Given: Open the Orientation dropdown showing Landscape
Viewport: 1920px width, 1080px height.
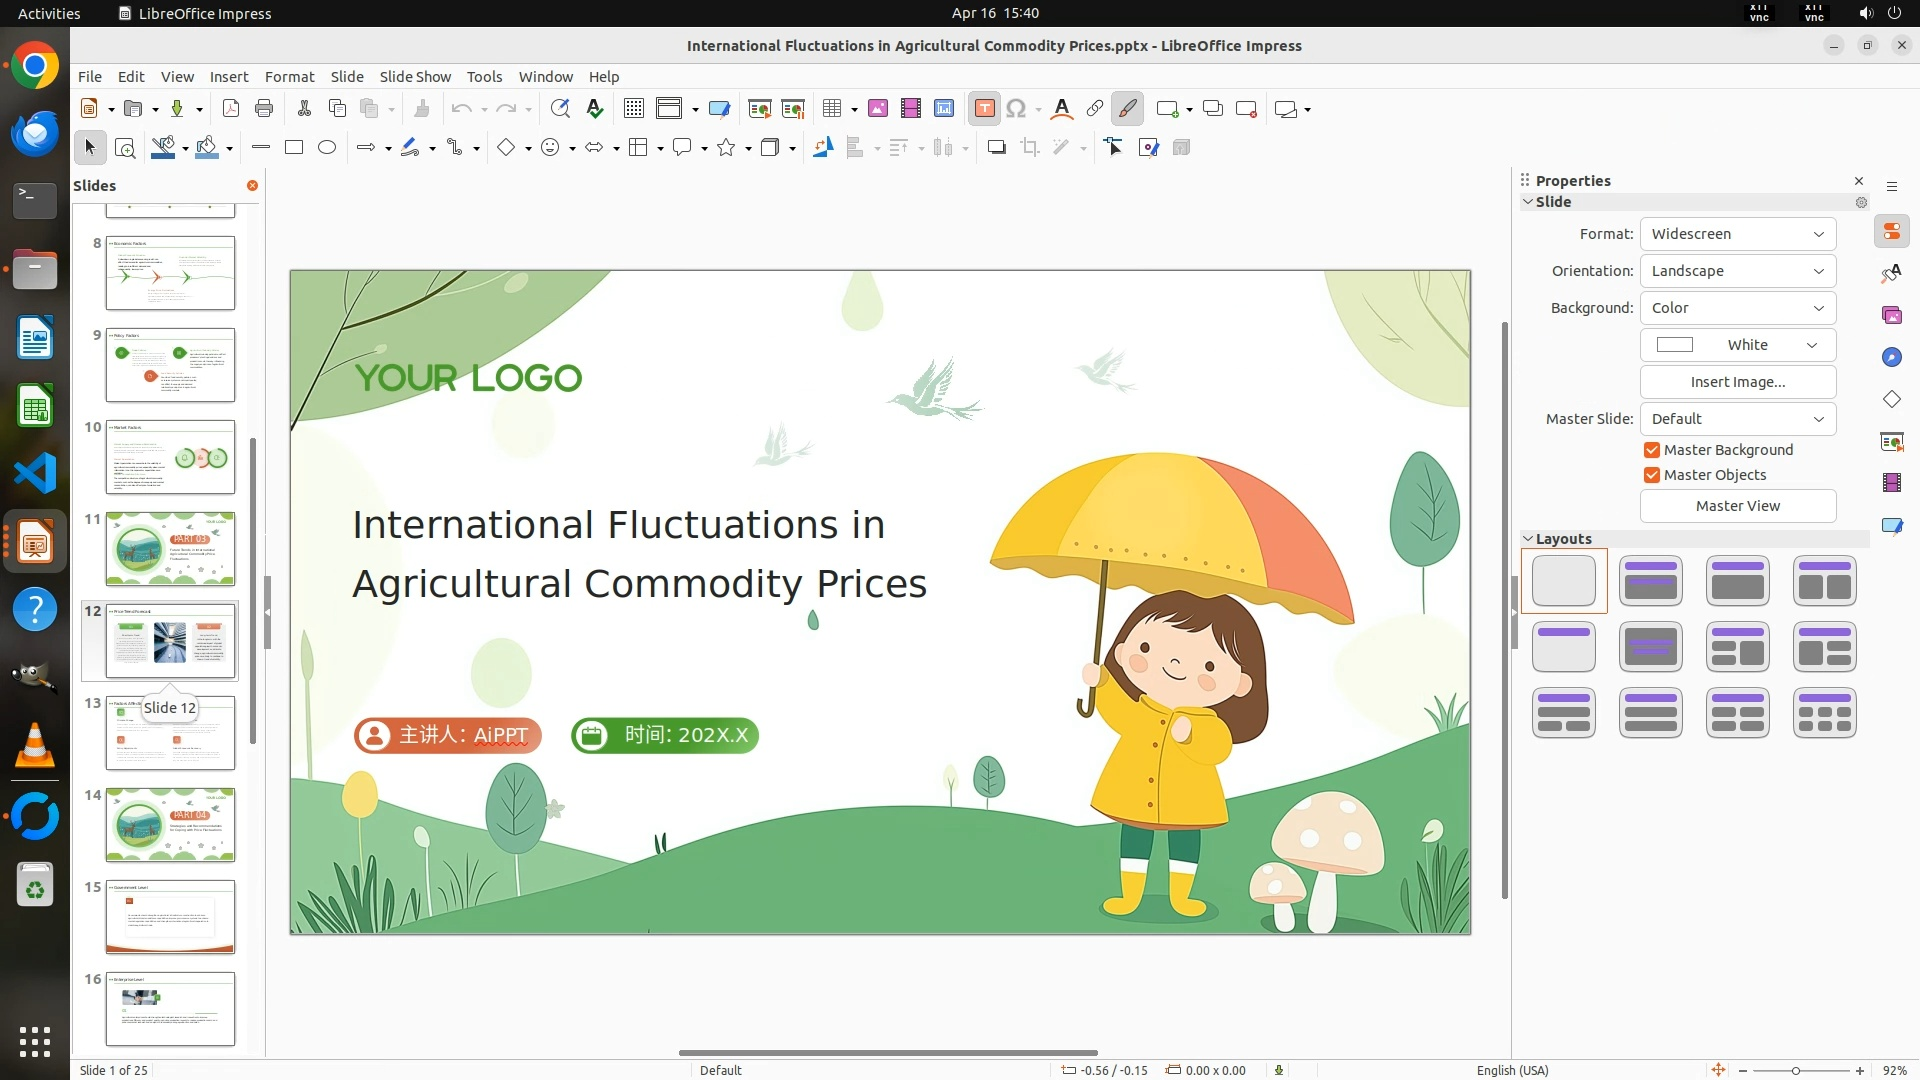Looking at the screenshot, I should pos(1737,271).
